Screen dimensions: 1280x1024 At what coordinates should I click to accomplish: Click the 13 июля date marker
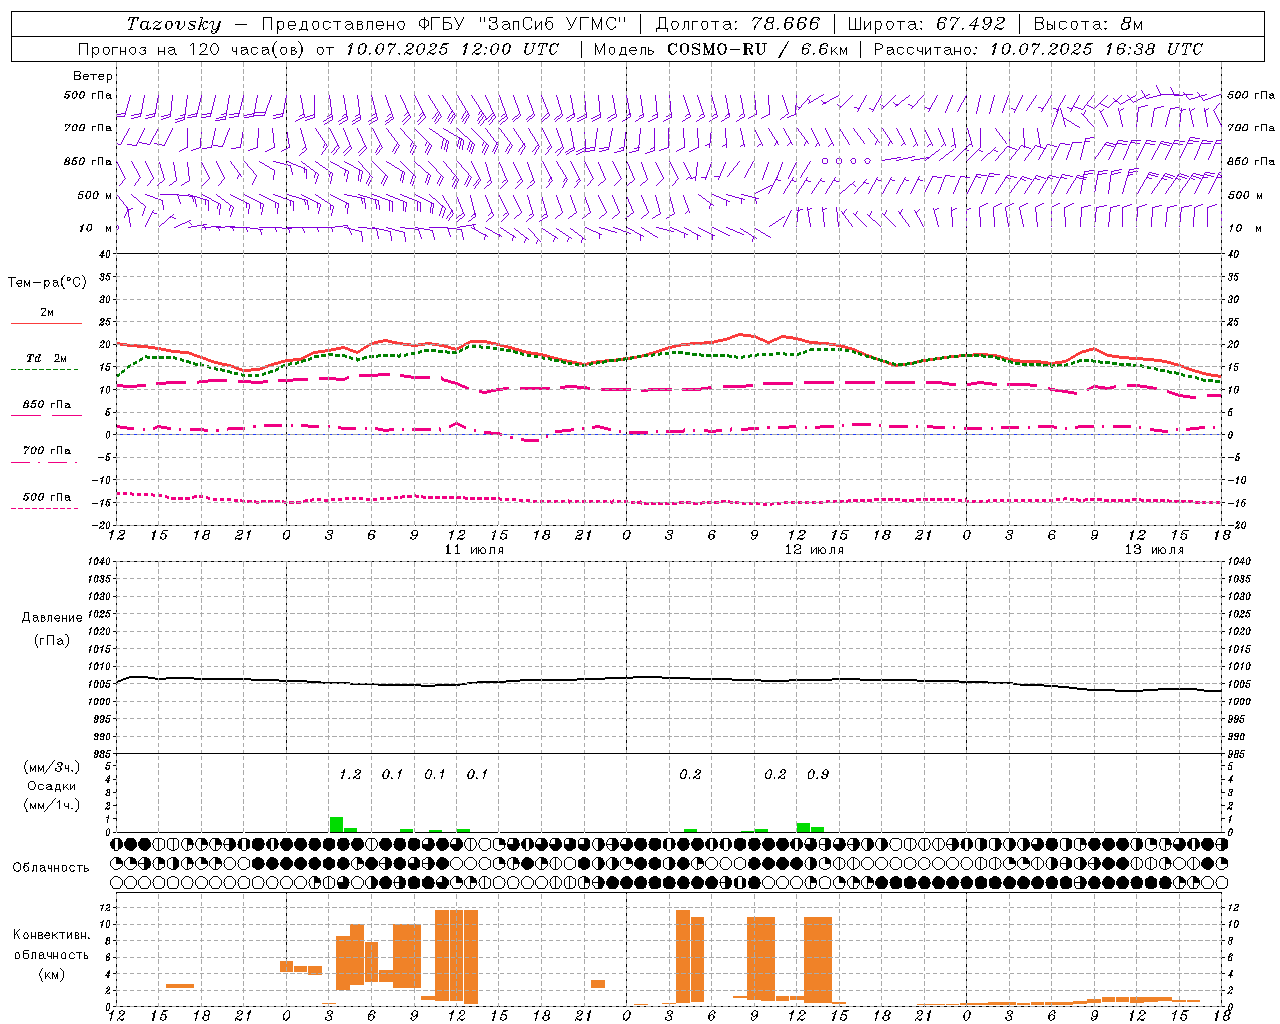[x=1154, y=550]
